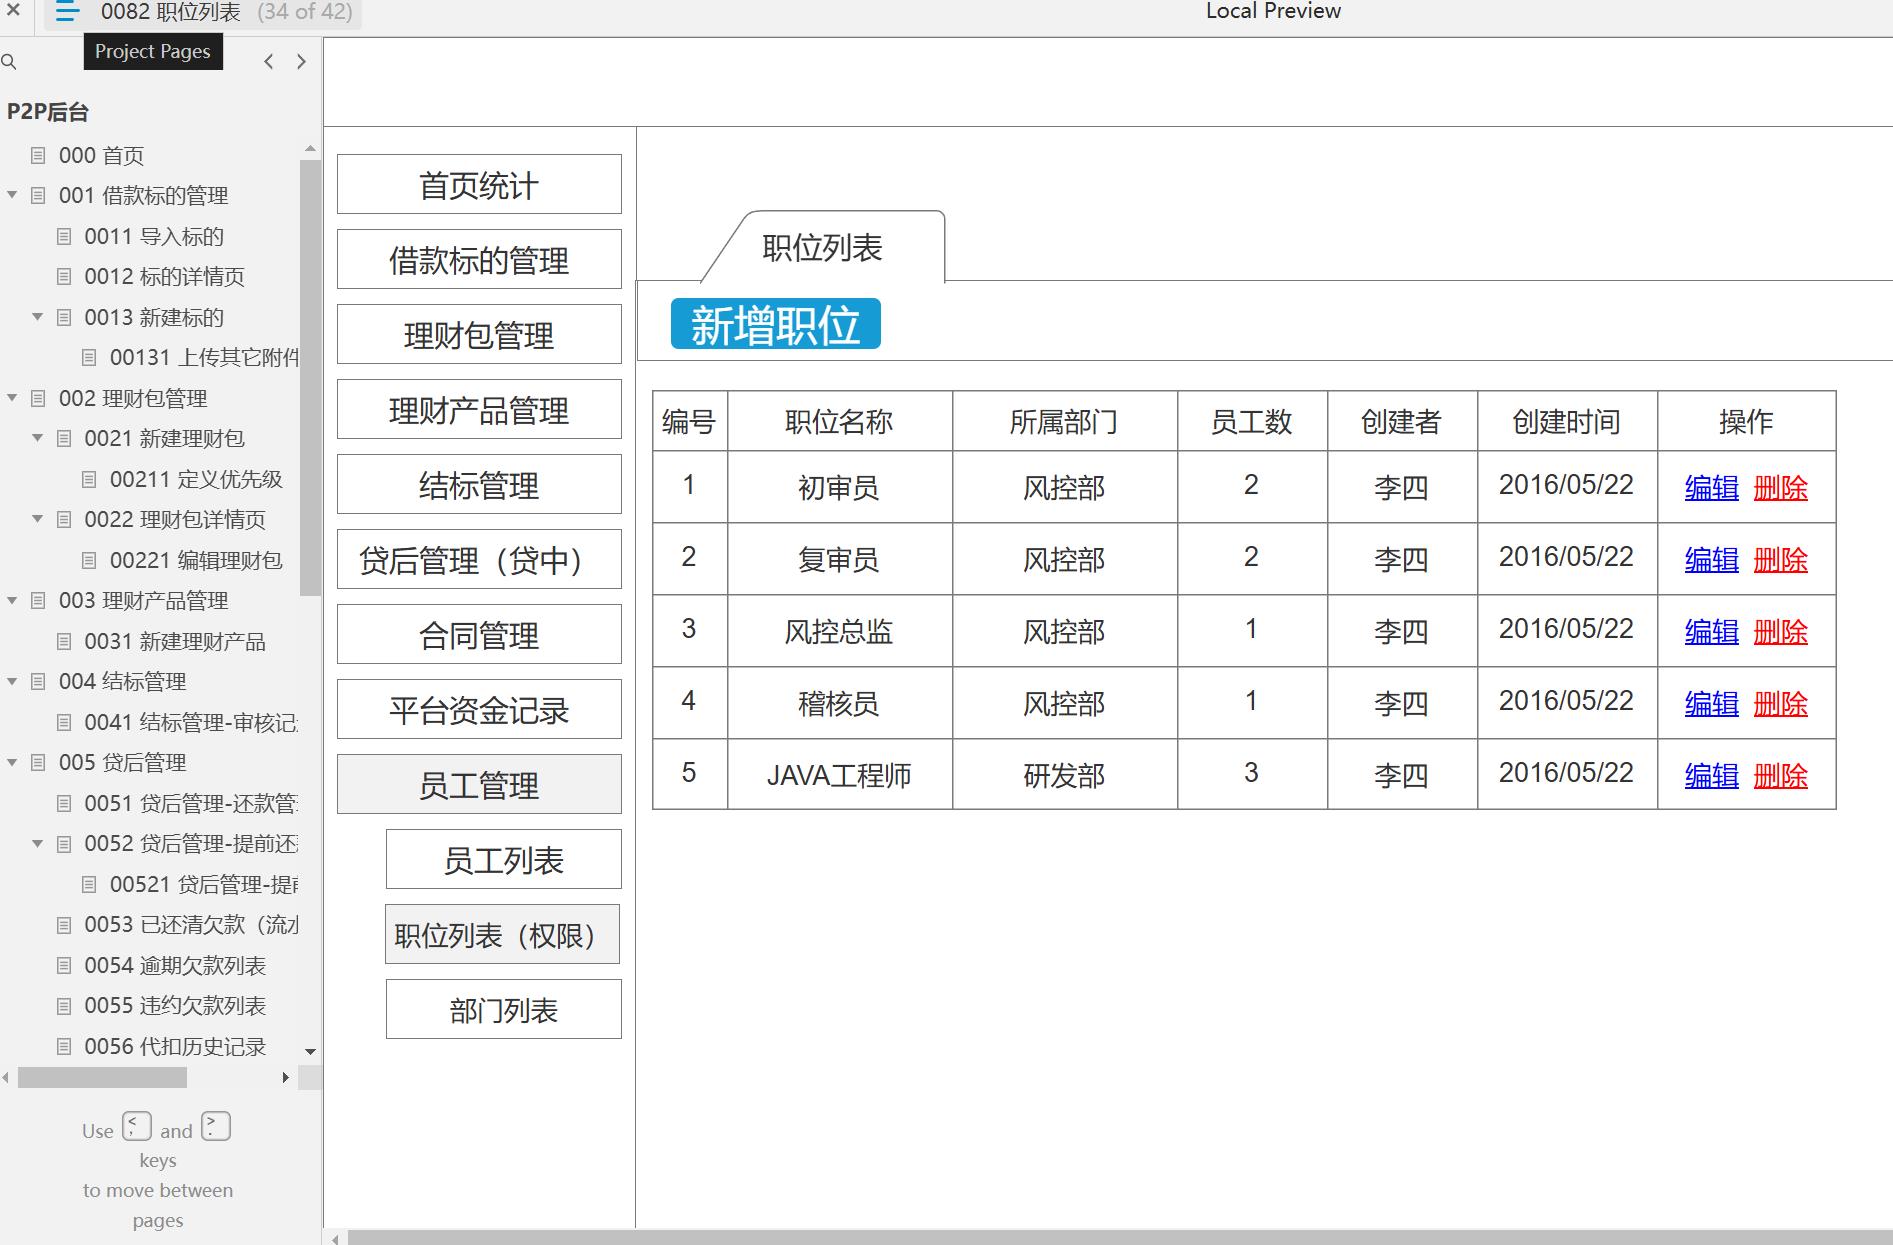Open page 0051 贷后管理-还款管
This screenshot has height=1245, width=1893.
tap(191, 803)
